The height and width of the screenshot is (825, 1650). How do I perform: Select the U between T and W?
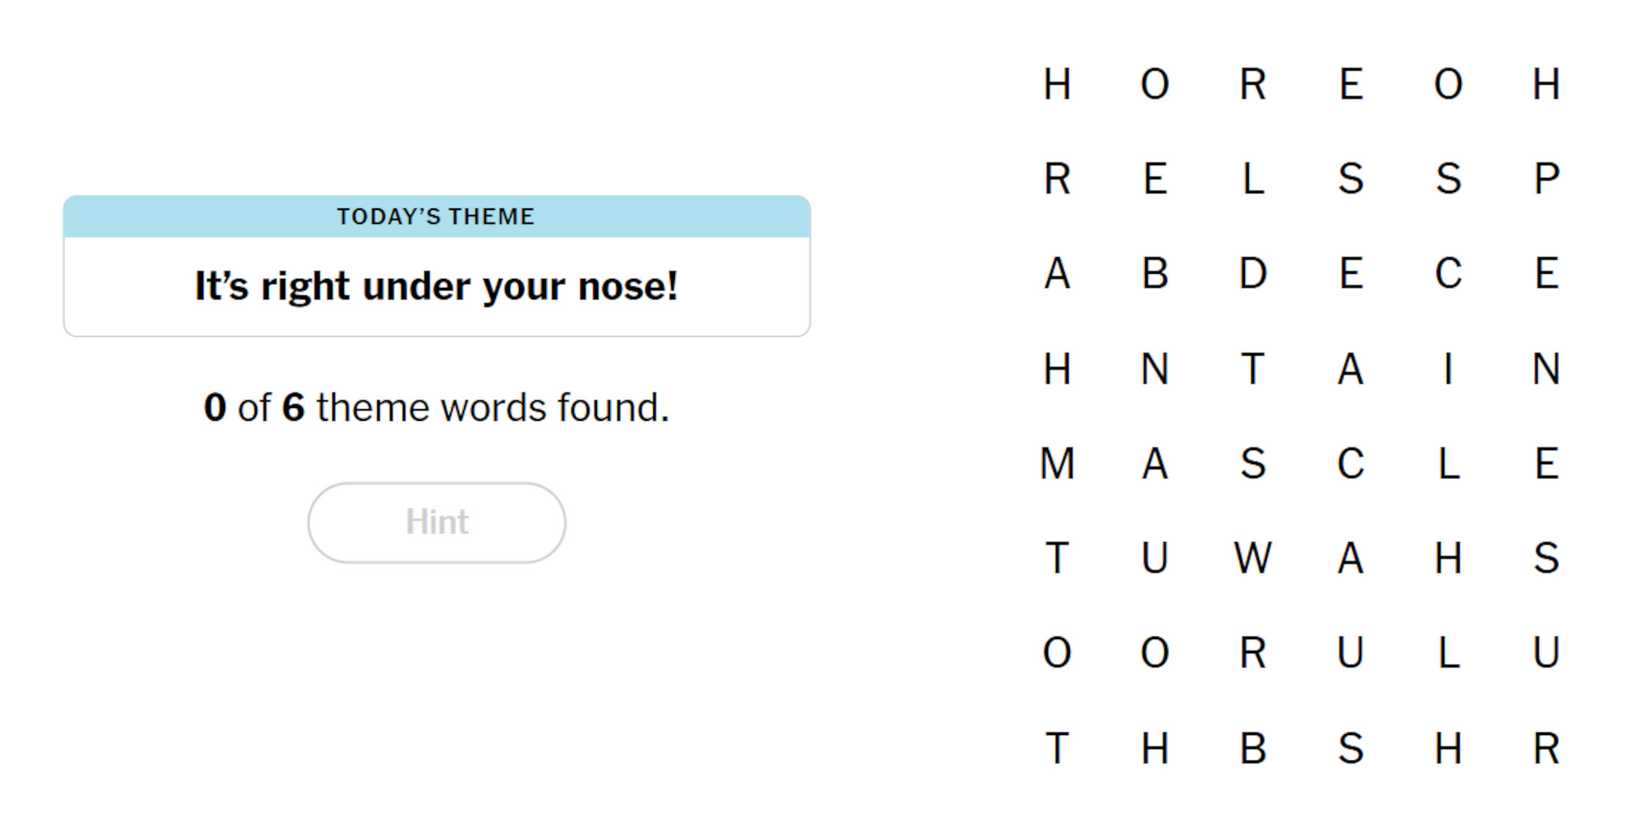coord(1155,558)
